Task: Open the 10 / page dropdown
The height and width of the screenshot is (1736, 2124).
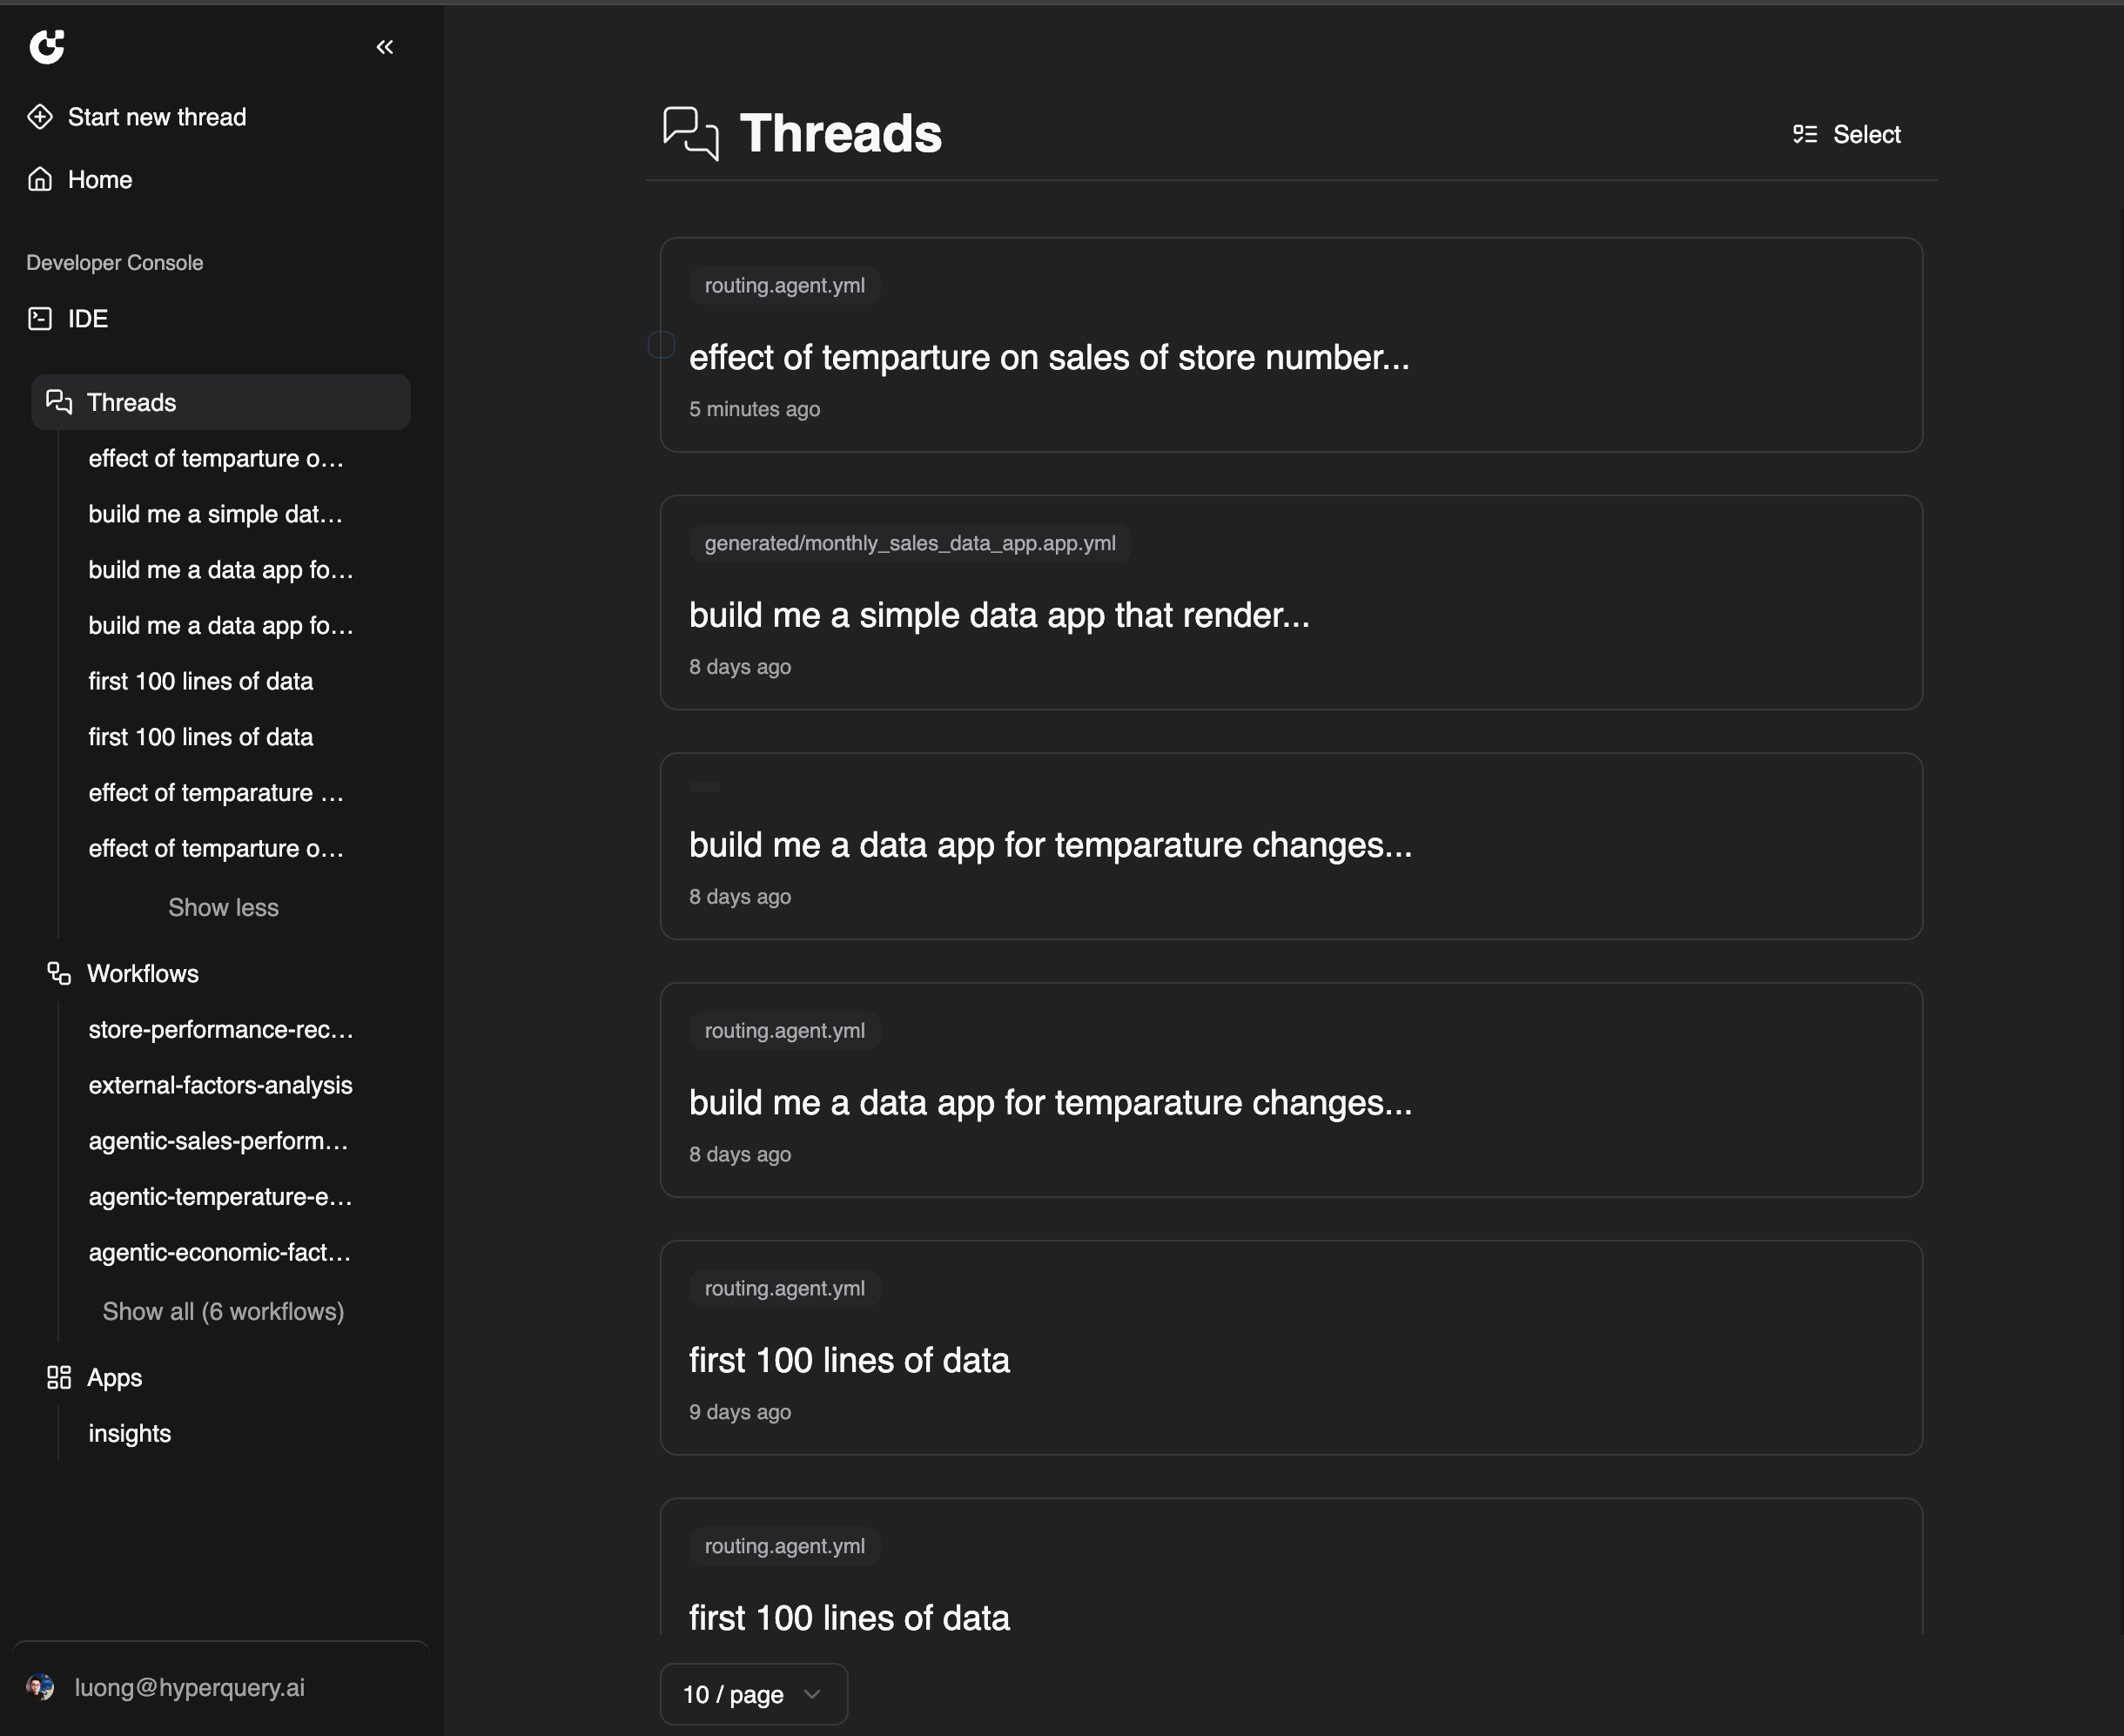Action: coord(753,1694)
